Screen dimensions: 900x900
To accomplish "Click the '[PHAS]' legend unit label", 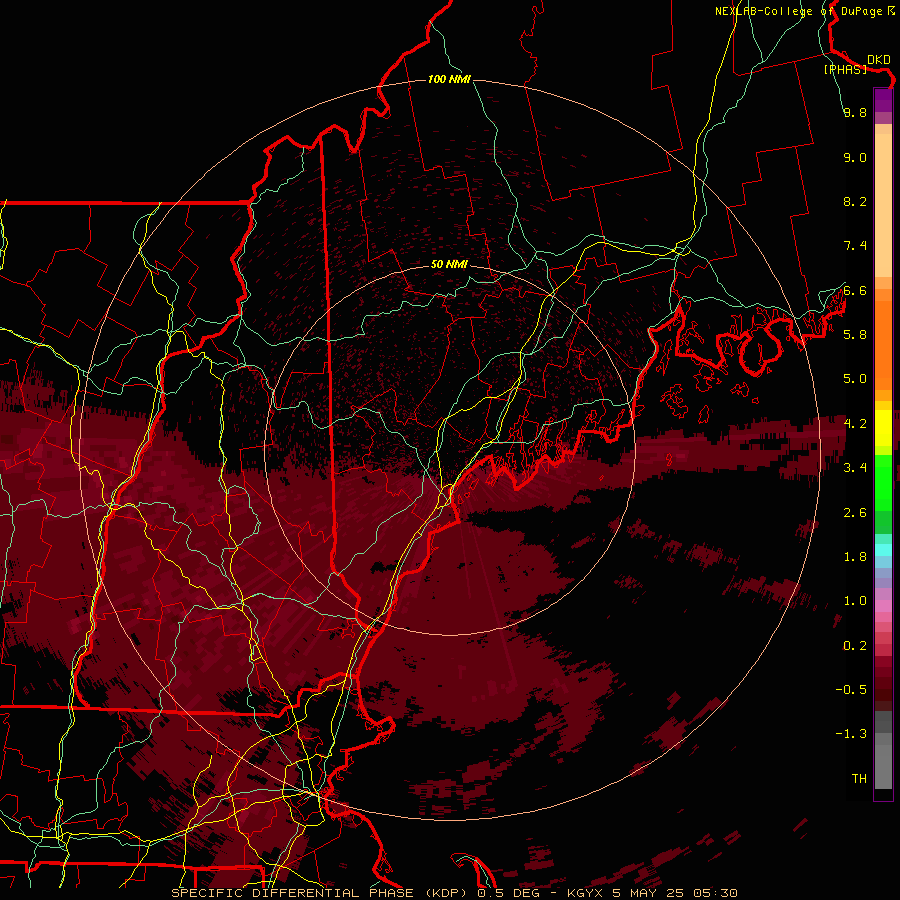I will click(x=845, y=69).
